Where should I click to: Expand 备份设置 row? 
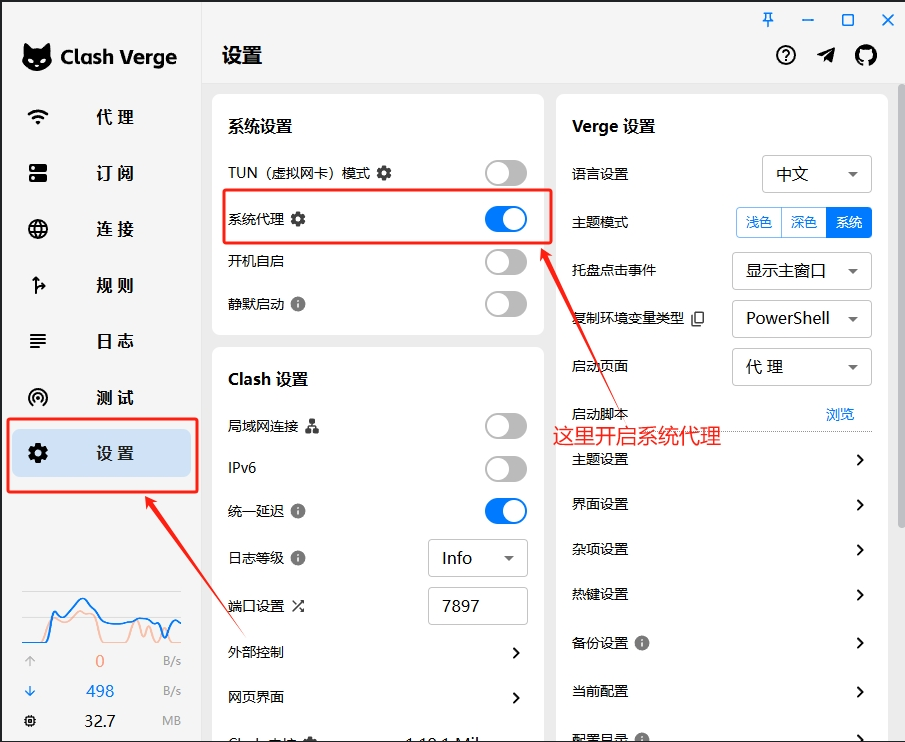[721, 643]
